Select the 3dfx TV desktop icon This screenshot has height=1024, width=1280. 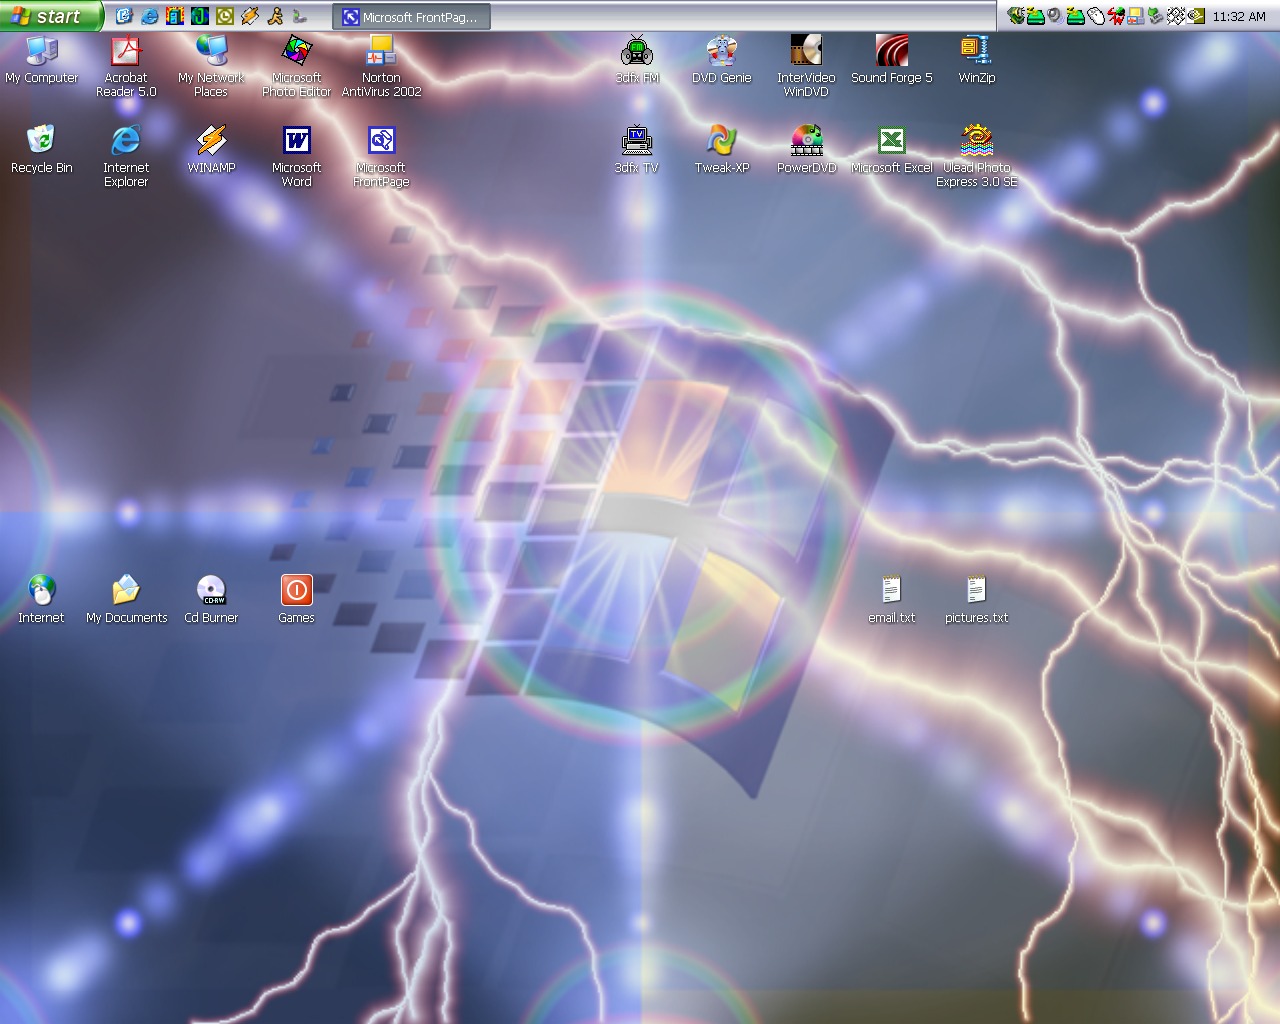(637, 150)
